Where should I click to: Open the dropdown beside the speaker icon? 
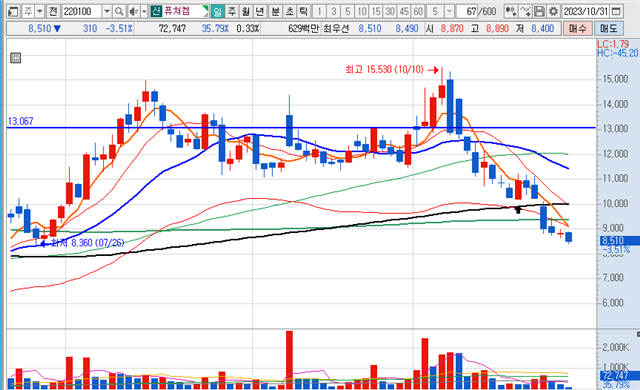point(144,11)
